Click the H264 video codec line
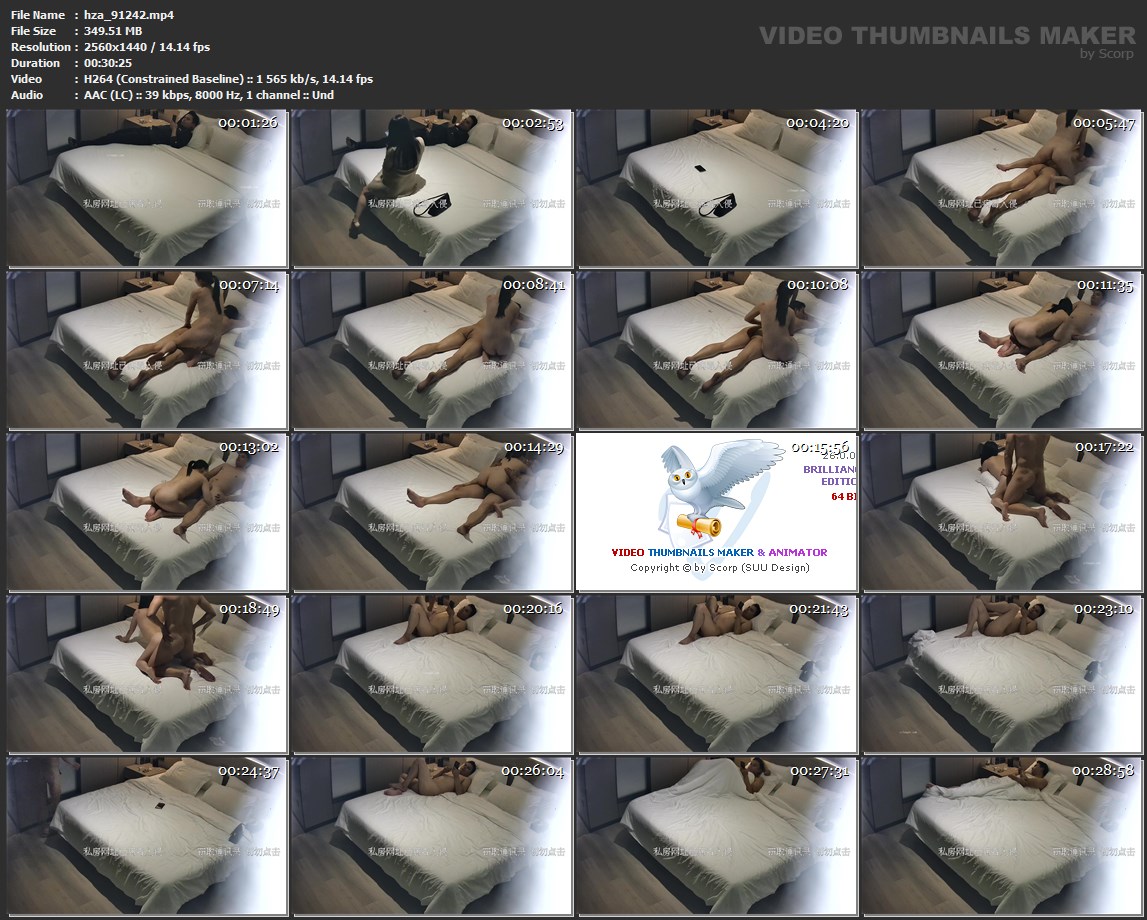Screen dimensions: 1147x920 [228, 79]
